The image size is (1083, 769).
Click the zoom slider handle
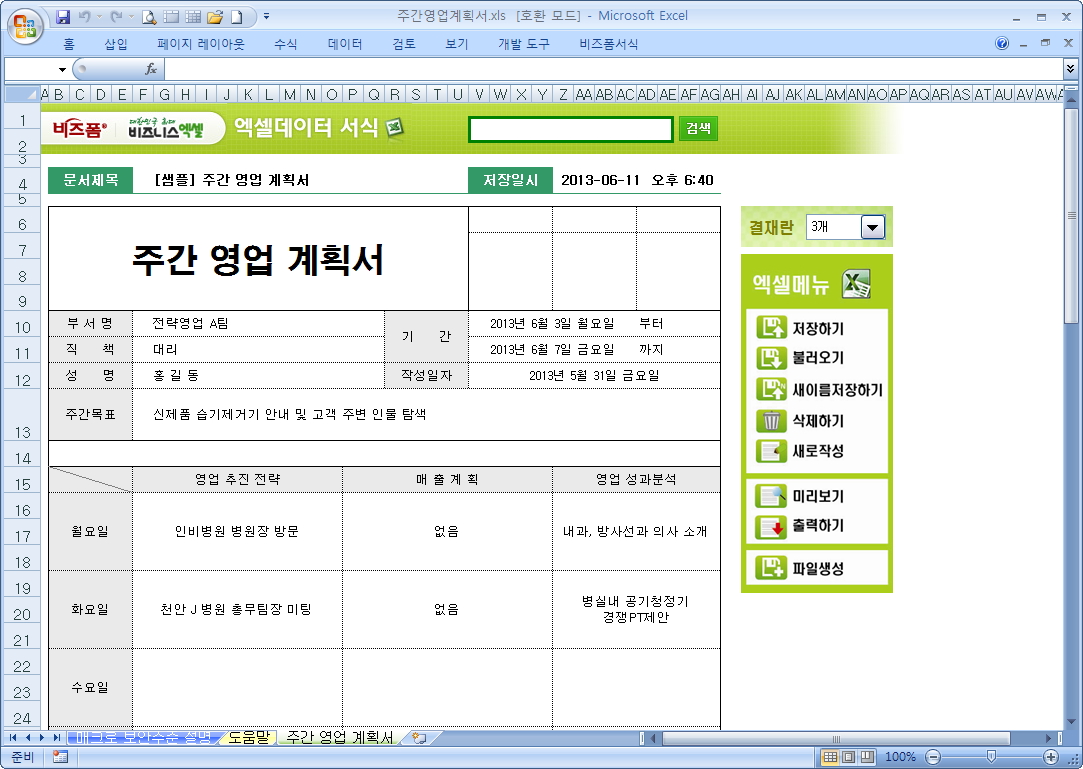[991, 757]
